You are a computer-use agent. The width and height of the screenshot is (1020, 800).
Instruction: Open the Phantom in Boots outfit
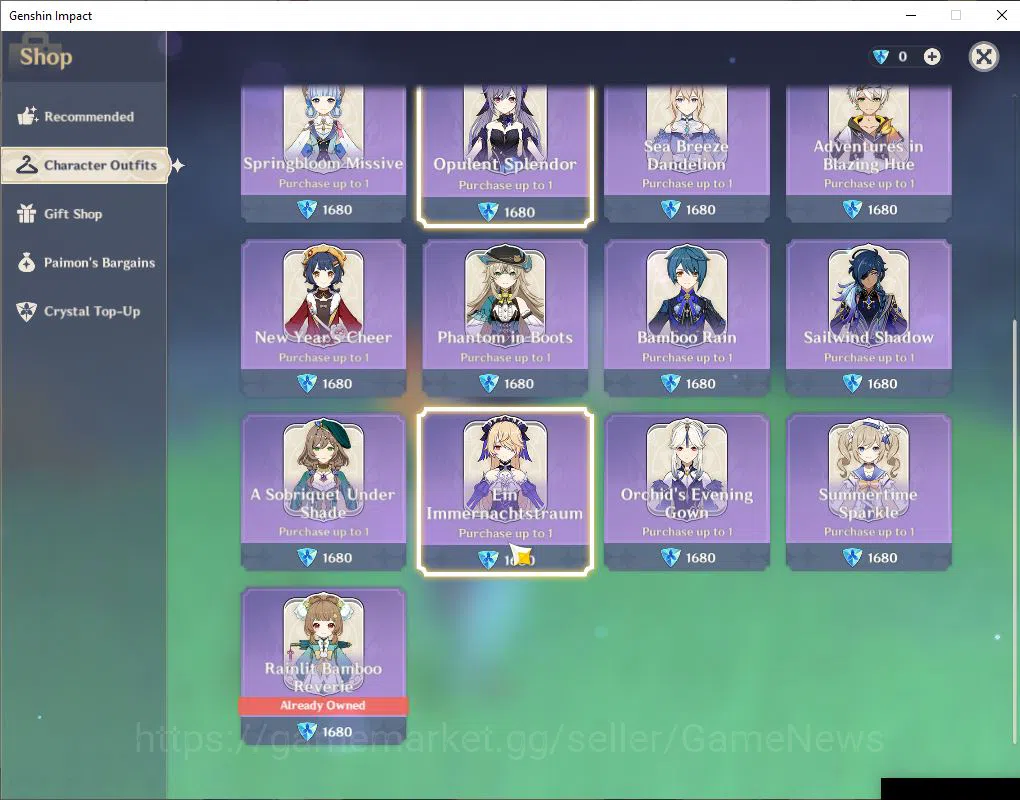point(505,318)
